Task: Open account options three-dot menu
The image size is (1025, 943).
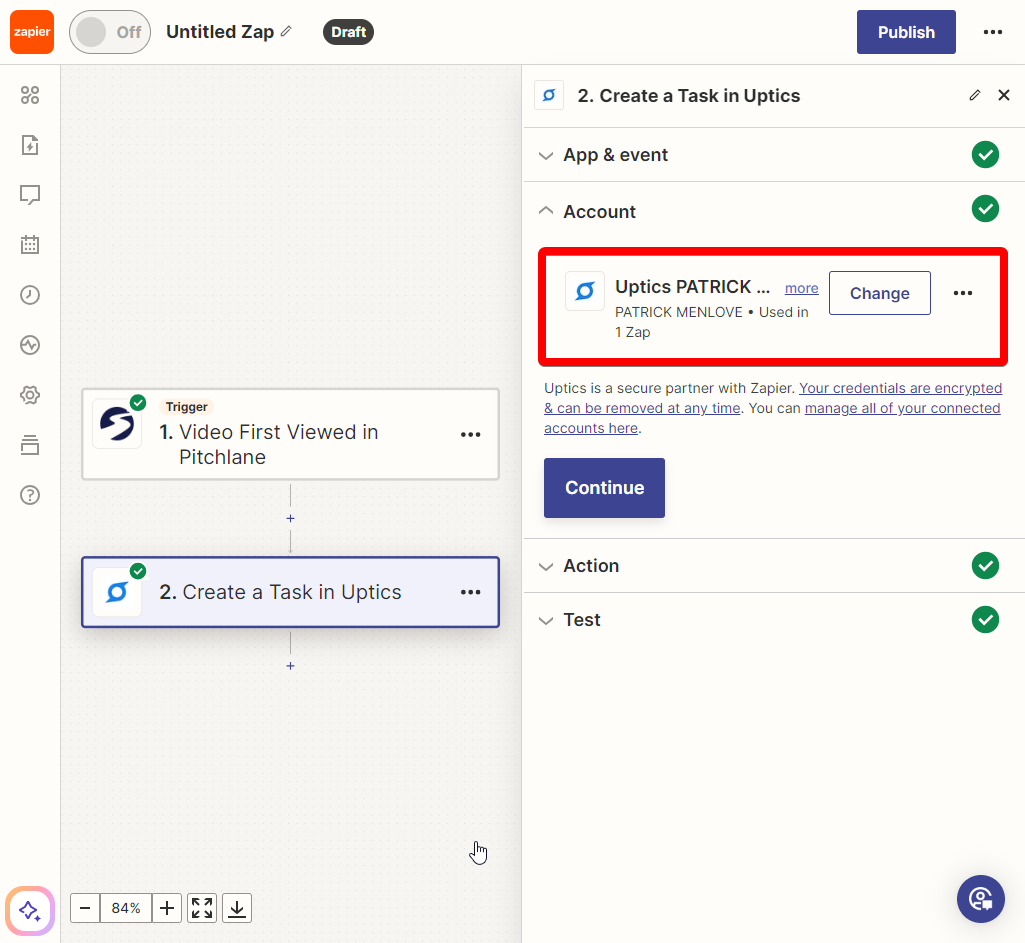Action: pyautogui.click(x=962, y=293)
